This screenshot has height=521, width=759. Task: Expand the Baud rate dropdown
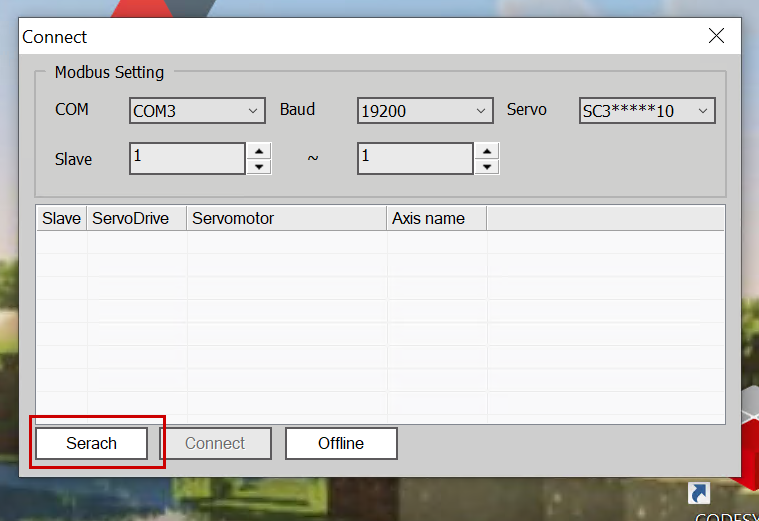point(425,110)
